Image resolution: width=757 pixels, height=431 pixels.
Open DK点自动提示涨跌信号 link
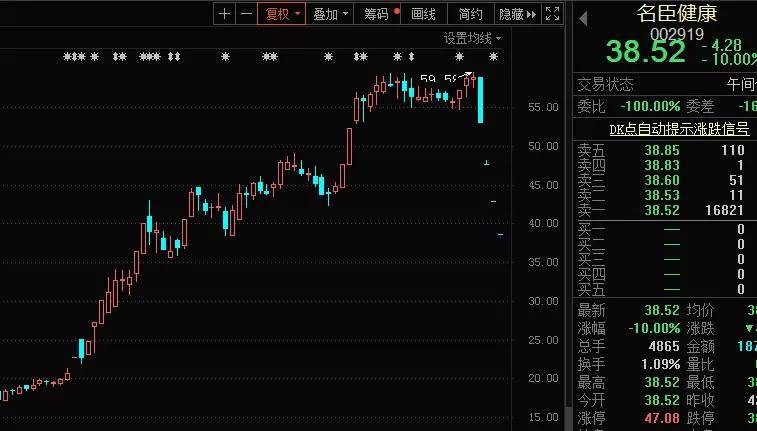tap(679, 129)
